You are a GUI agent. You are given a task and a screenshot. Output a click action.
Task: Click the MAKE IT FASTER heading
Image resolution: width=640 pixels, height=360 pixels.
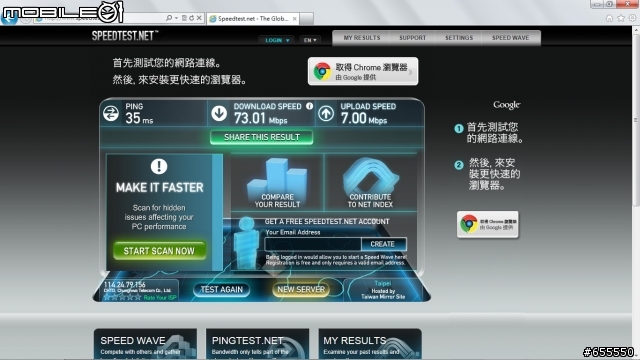point(159,187)
